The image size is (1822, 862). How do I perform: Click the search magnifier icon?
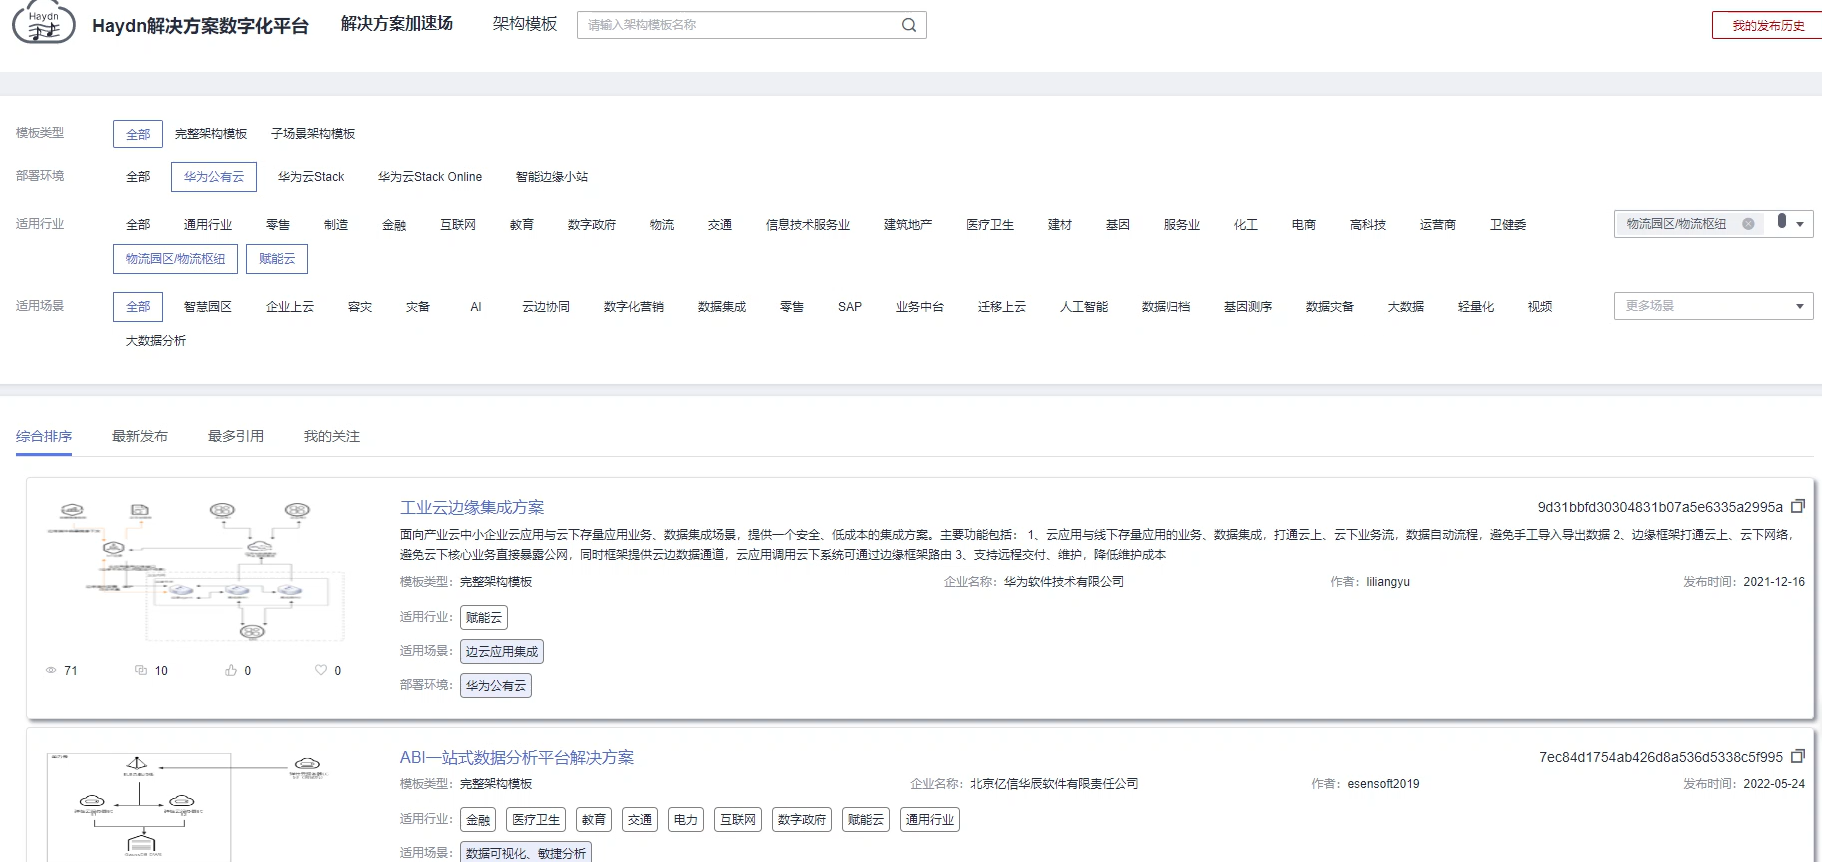point(909,25)
